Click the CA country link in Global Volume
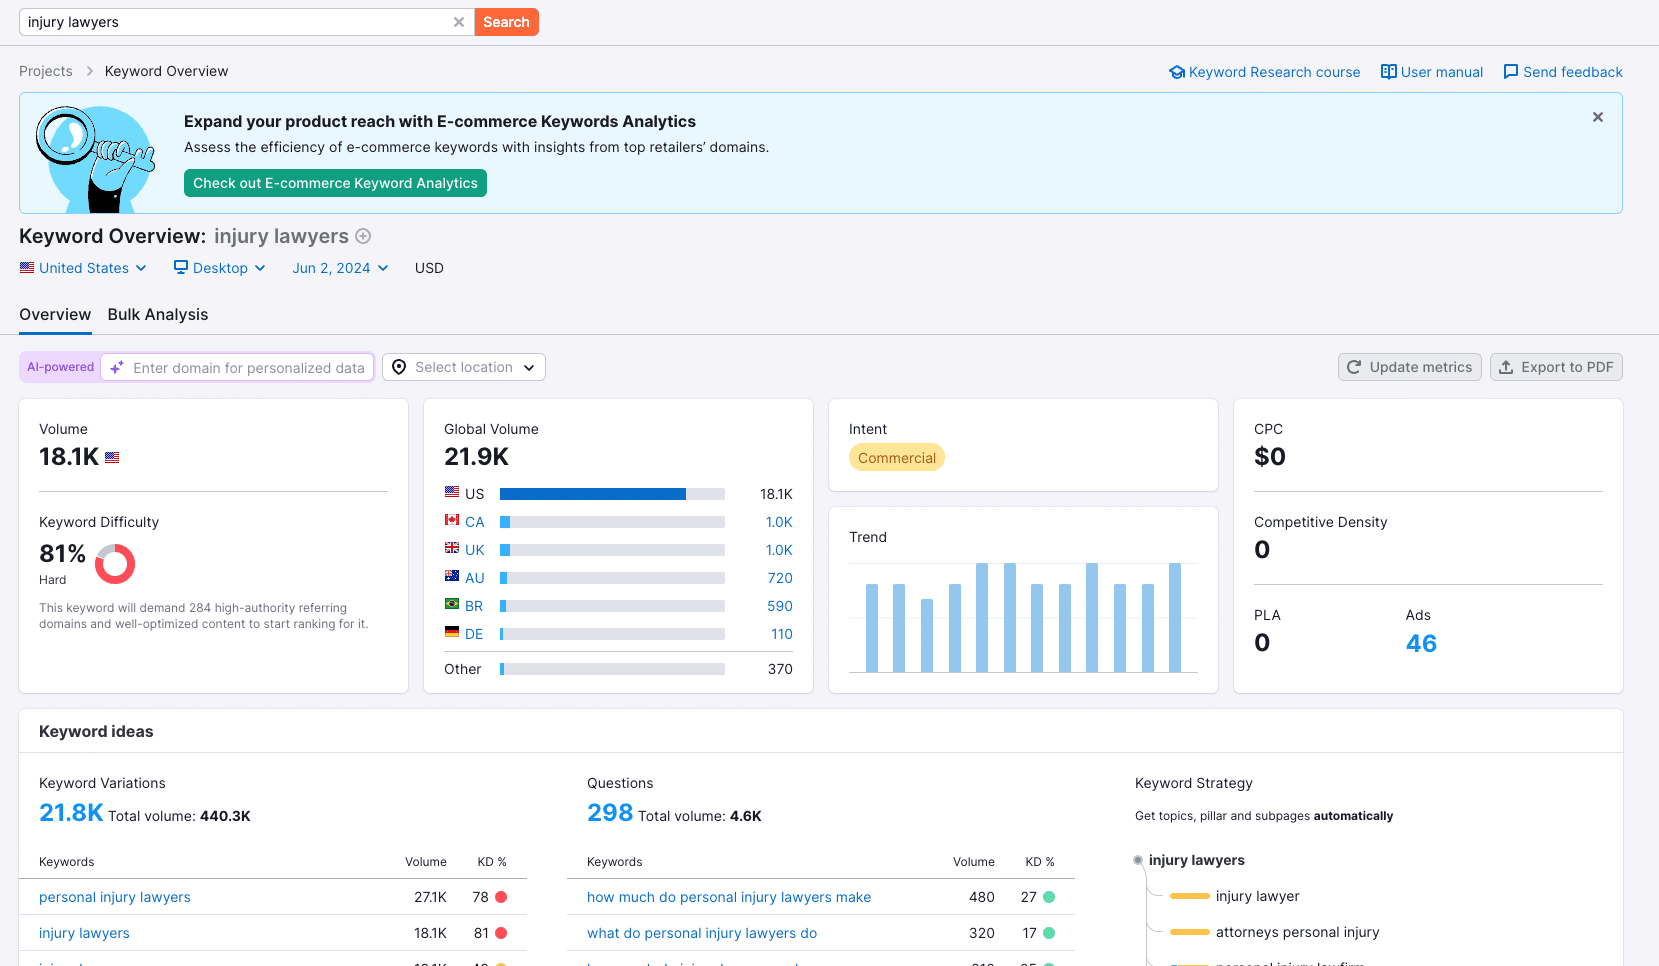 click(474, 522)
